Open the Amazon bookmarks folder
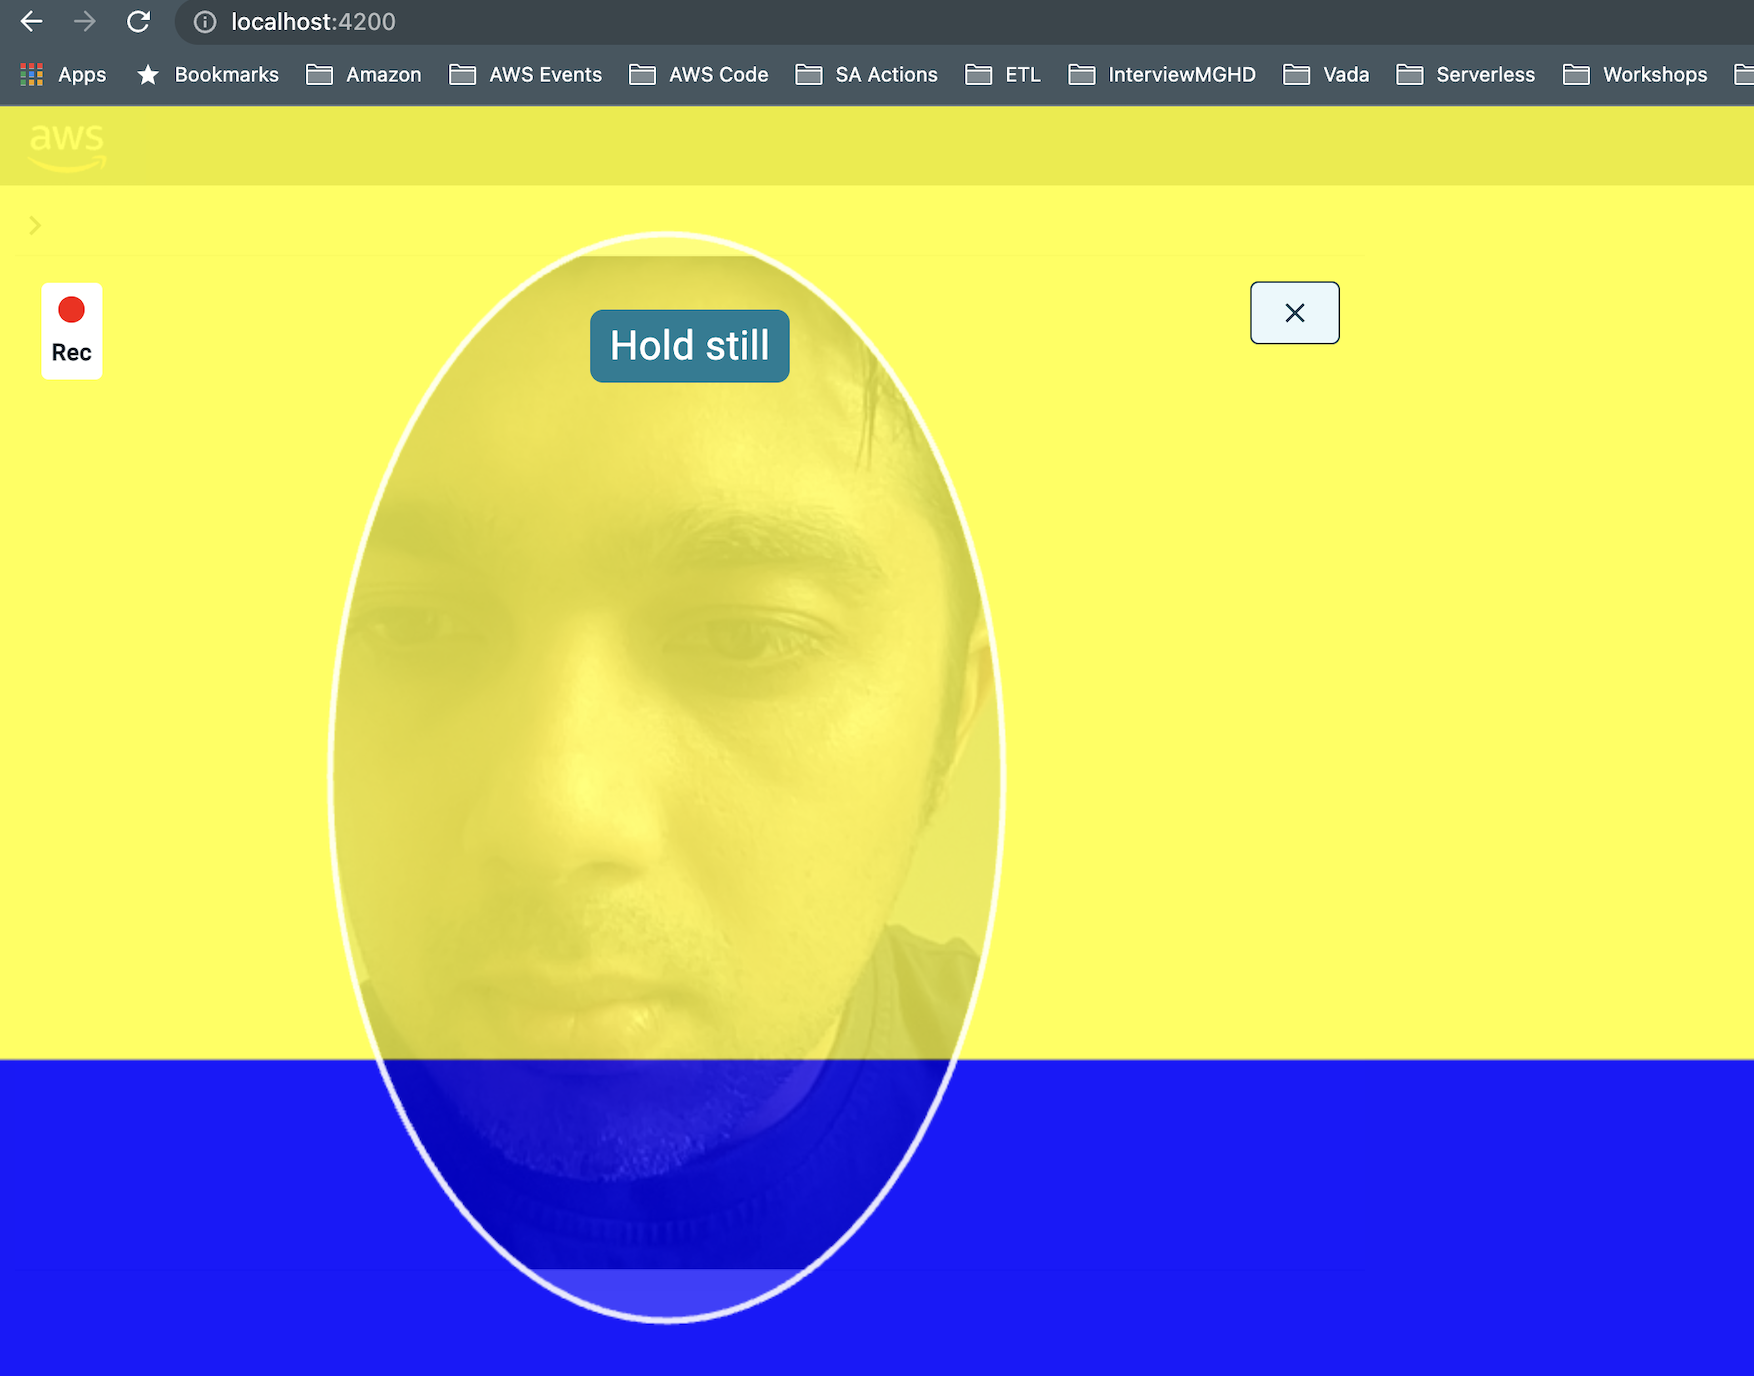 (x=364, y=74)
